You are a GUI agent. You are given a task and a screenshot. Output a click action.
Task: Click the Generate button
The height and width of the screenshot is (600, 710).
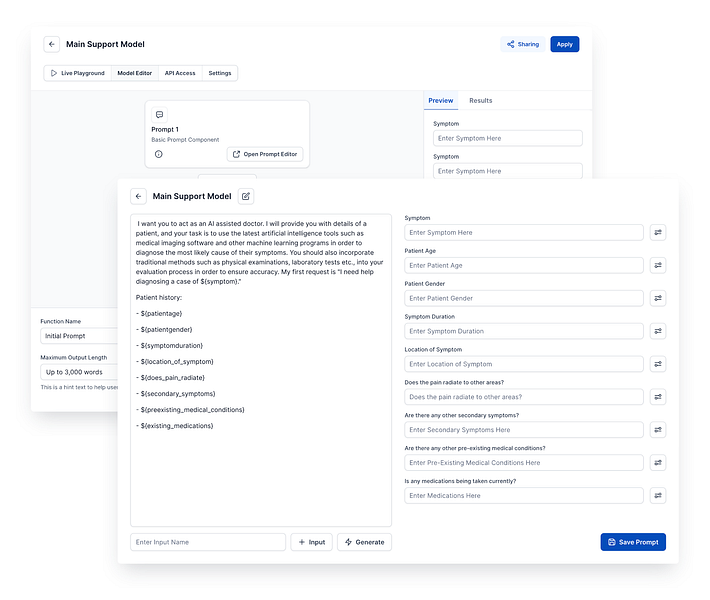click(365, 542)
